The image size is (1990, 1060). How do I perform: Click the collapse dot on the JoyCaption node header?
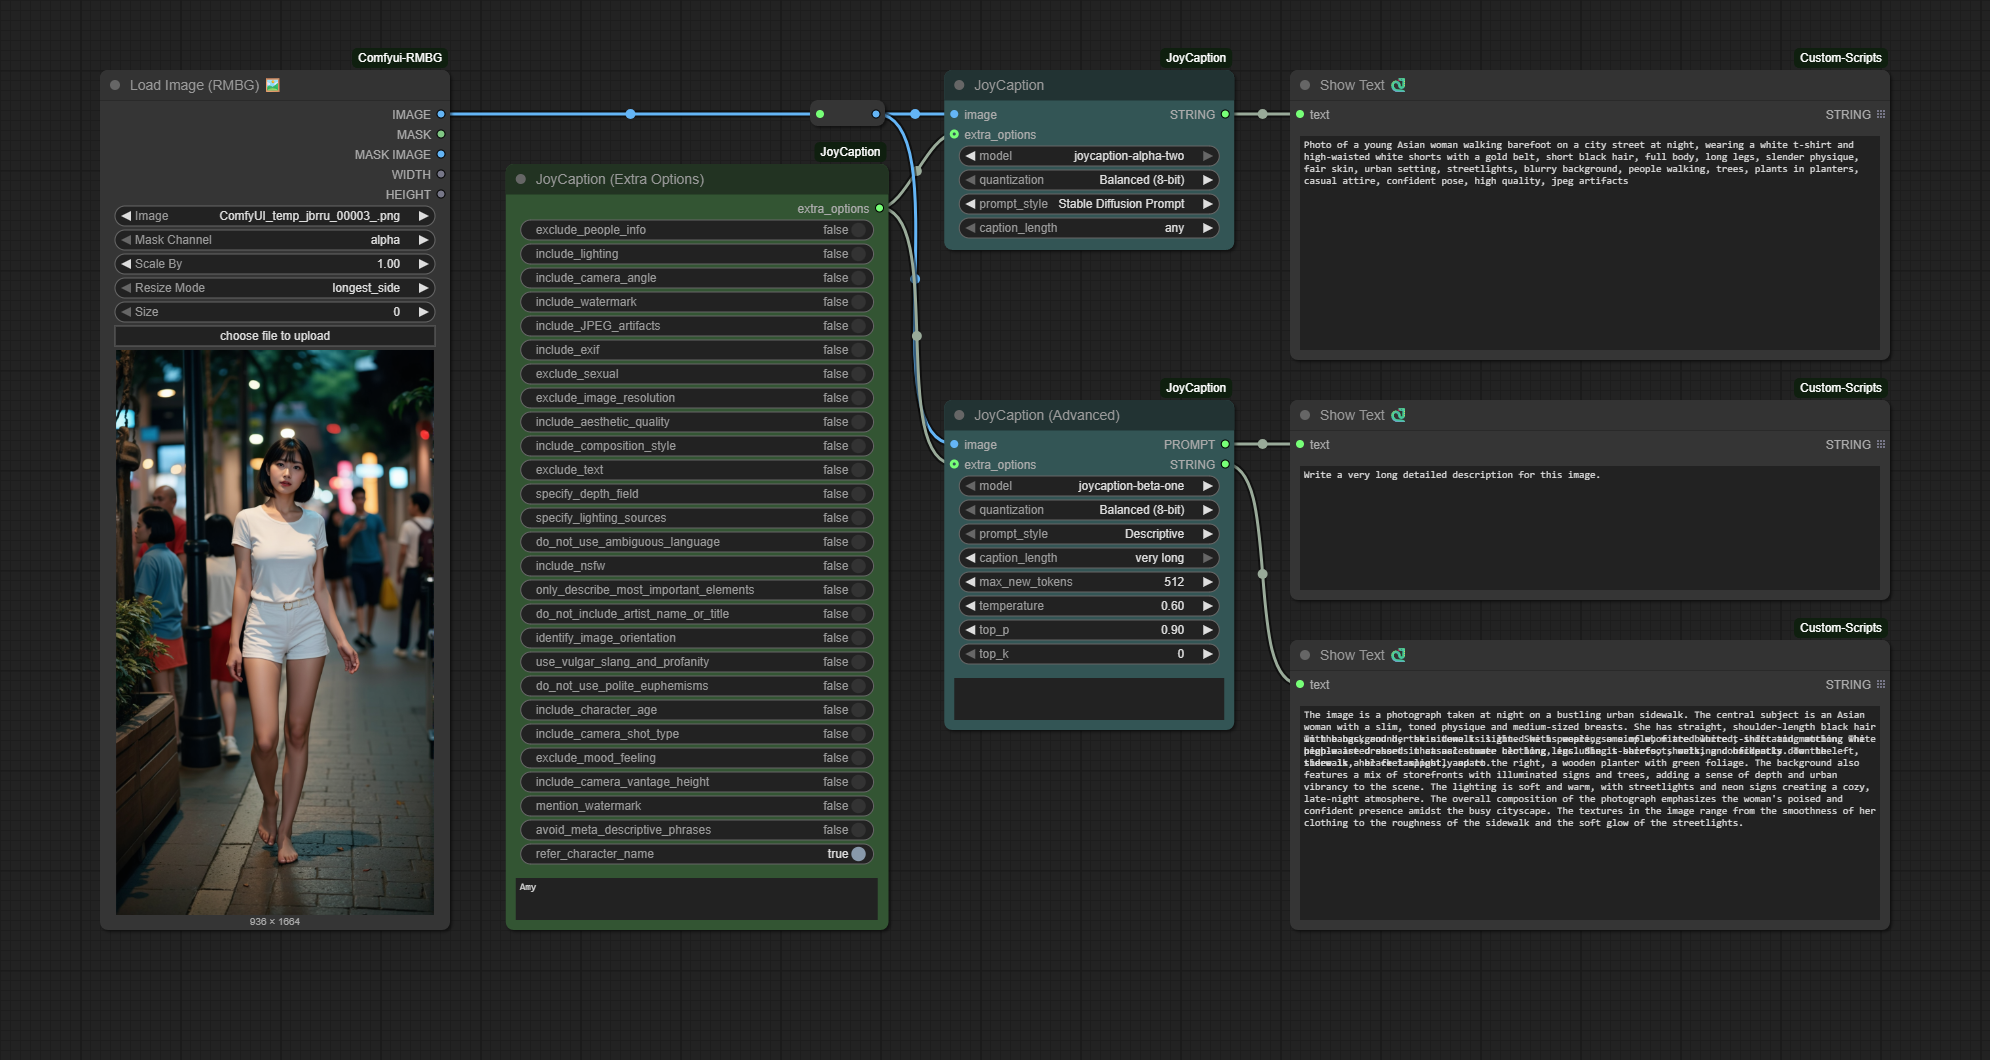(x=959, y=85)
